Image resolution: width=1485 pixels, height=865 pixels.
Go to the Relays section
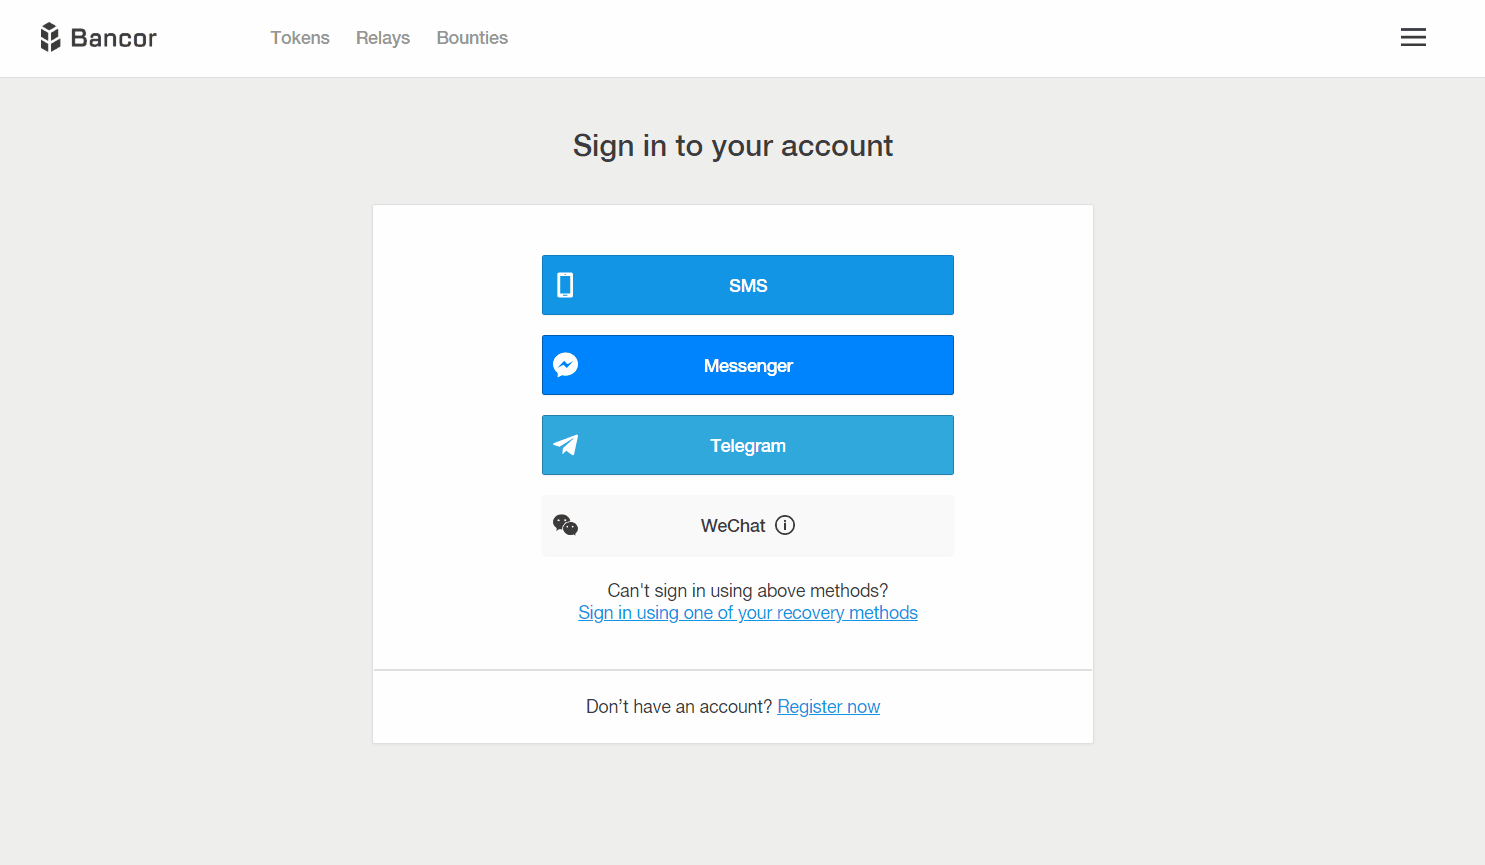pyautogui.click(x=383, y=38)
